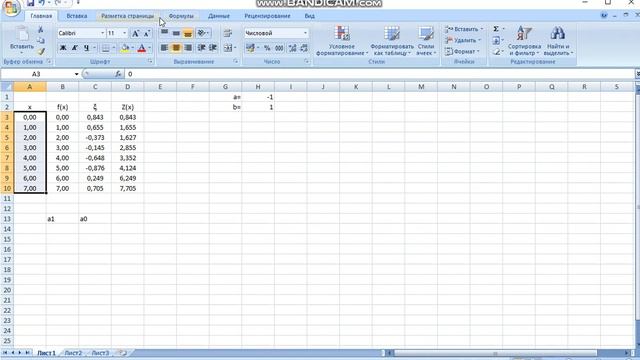Click the AutoSum sigma icon
Viewport: 640px width, 360px height.
pyautogui.click(x=496, y=29)
